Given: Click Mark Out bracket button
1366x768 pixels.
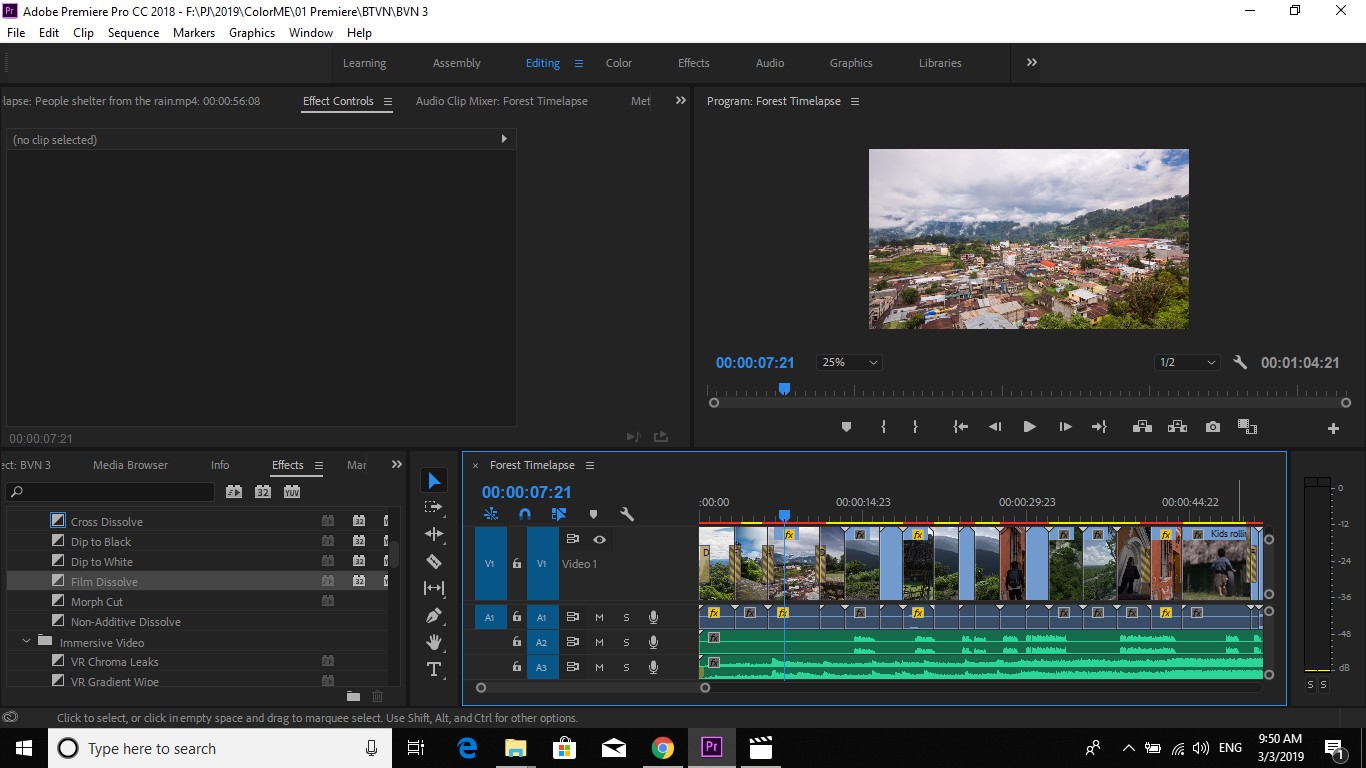Looking at the screenshot, I should [x=915, y=427].
